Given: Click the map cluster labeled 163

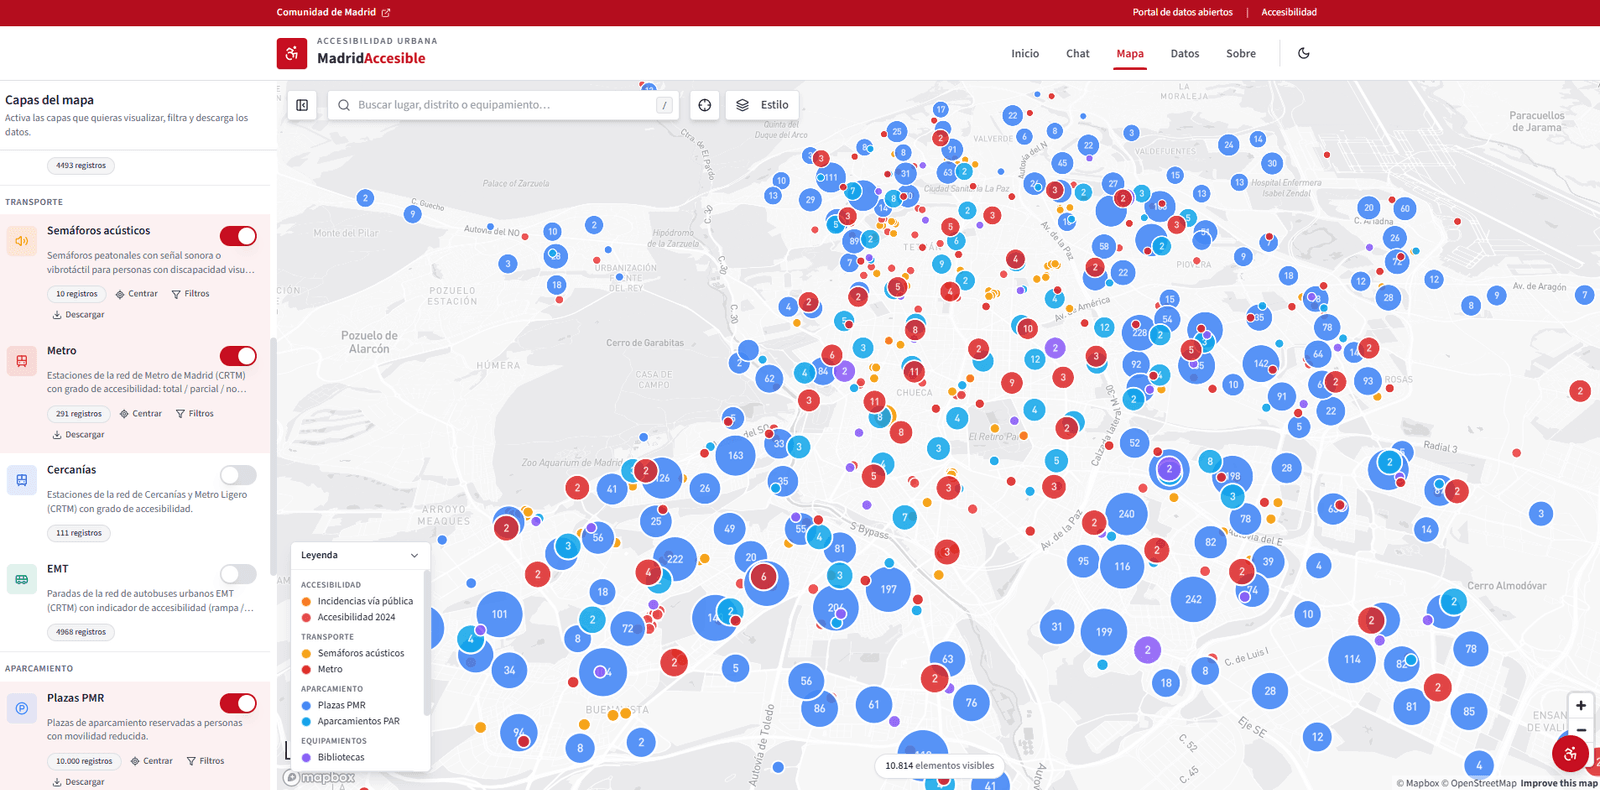Looking at the screenshot, I should tap(736, 455).
